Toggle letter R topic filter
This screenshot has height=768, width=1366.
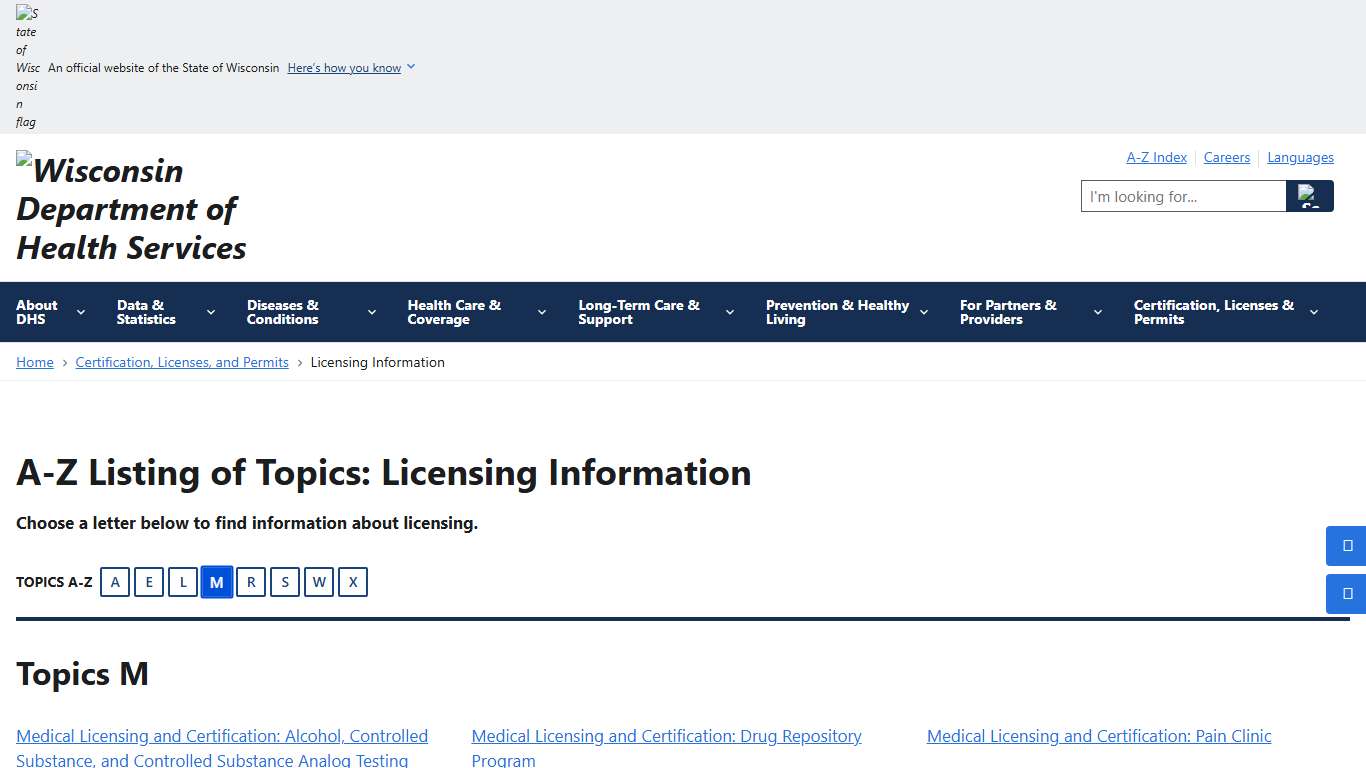coord(251,582)
